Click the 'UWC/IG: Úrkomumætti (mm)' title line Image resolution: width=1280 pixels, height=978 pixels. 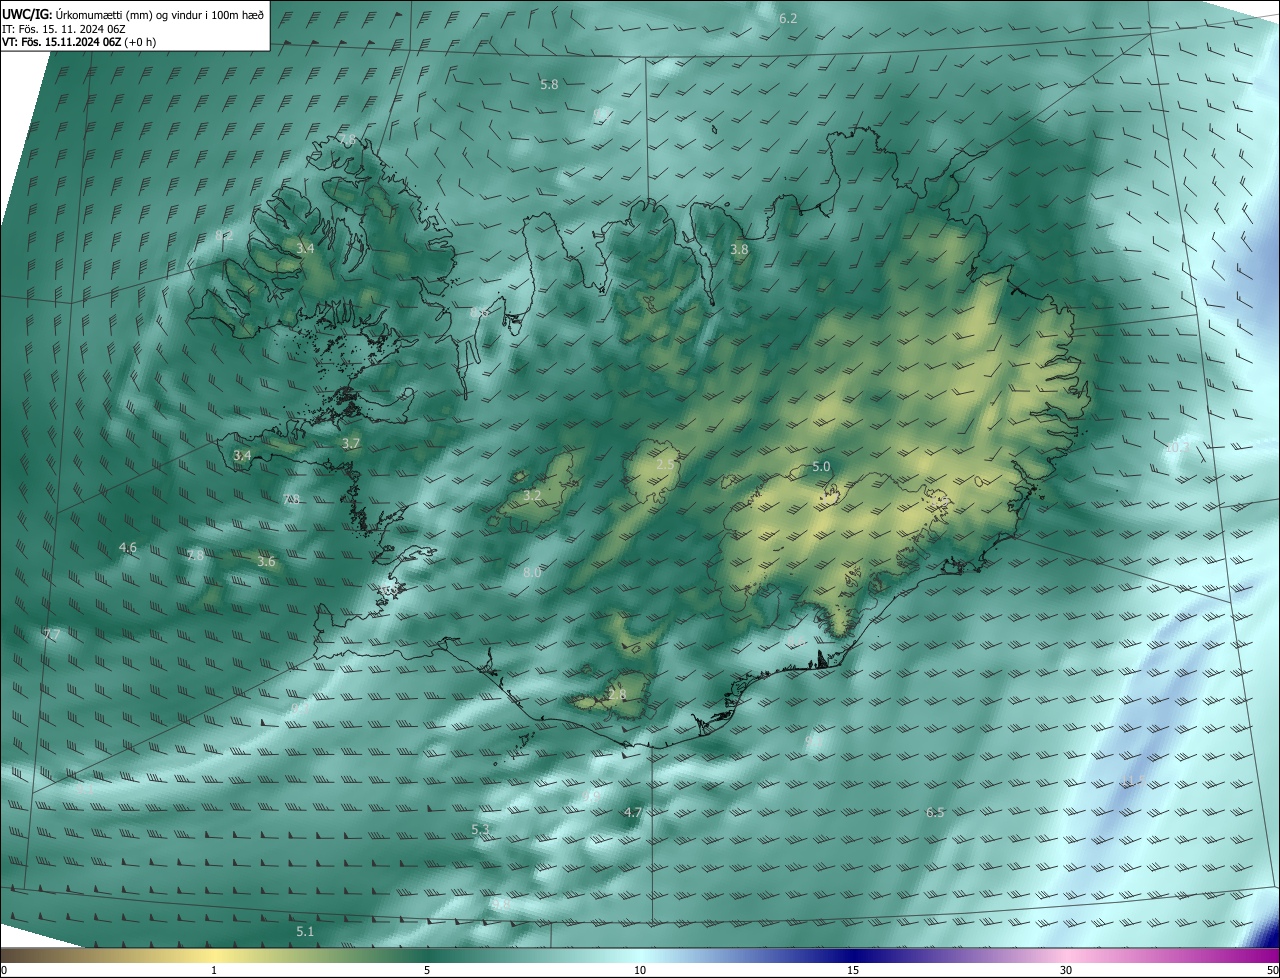point(133,14)
